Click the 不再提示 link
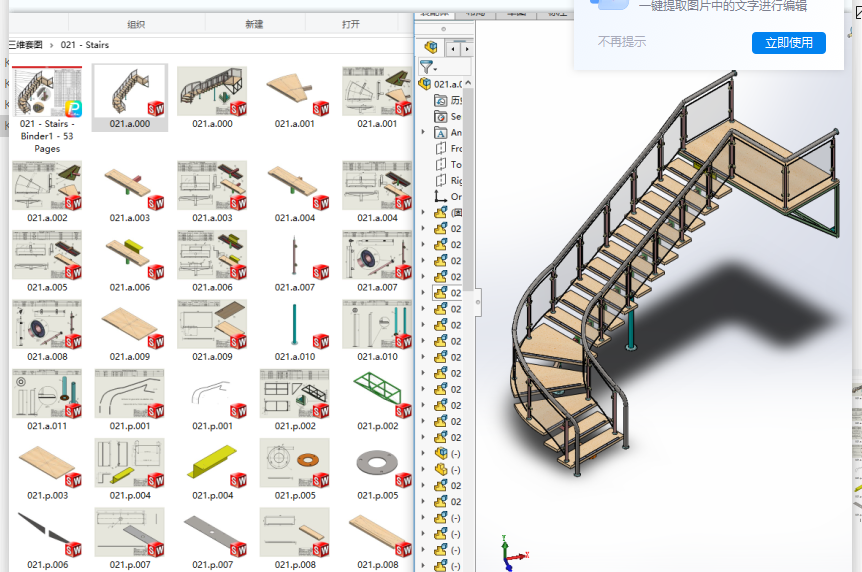 (x=622, y=42)
